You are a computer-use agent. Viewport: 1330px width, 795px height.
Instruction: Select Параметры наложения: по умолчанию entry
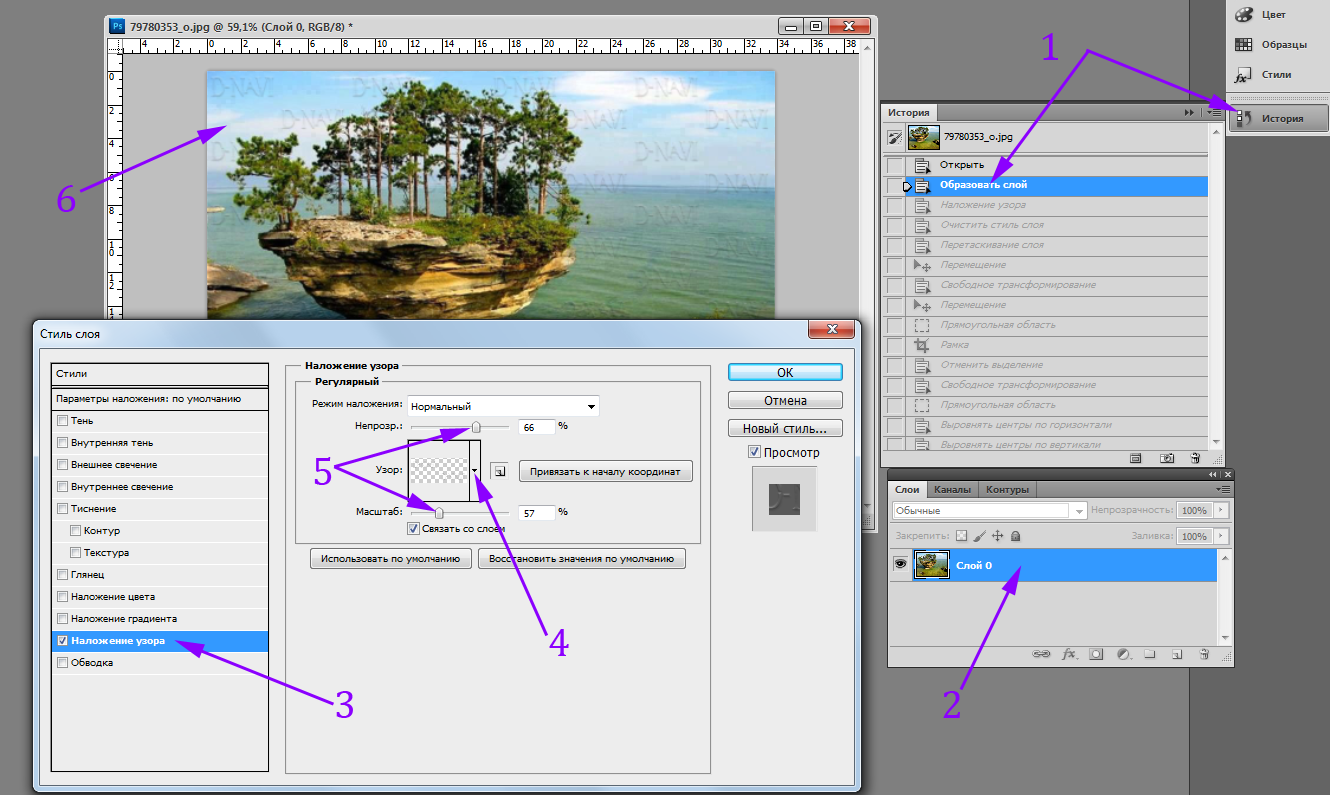pos(160,398)
